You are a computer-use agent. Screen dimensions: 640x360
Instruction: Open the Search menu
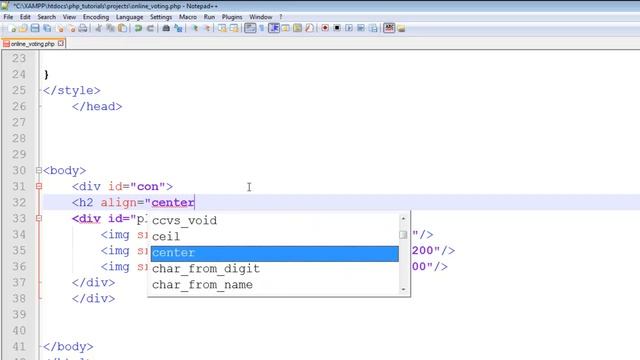47,17
